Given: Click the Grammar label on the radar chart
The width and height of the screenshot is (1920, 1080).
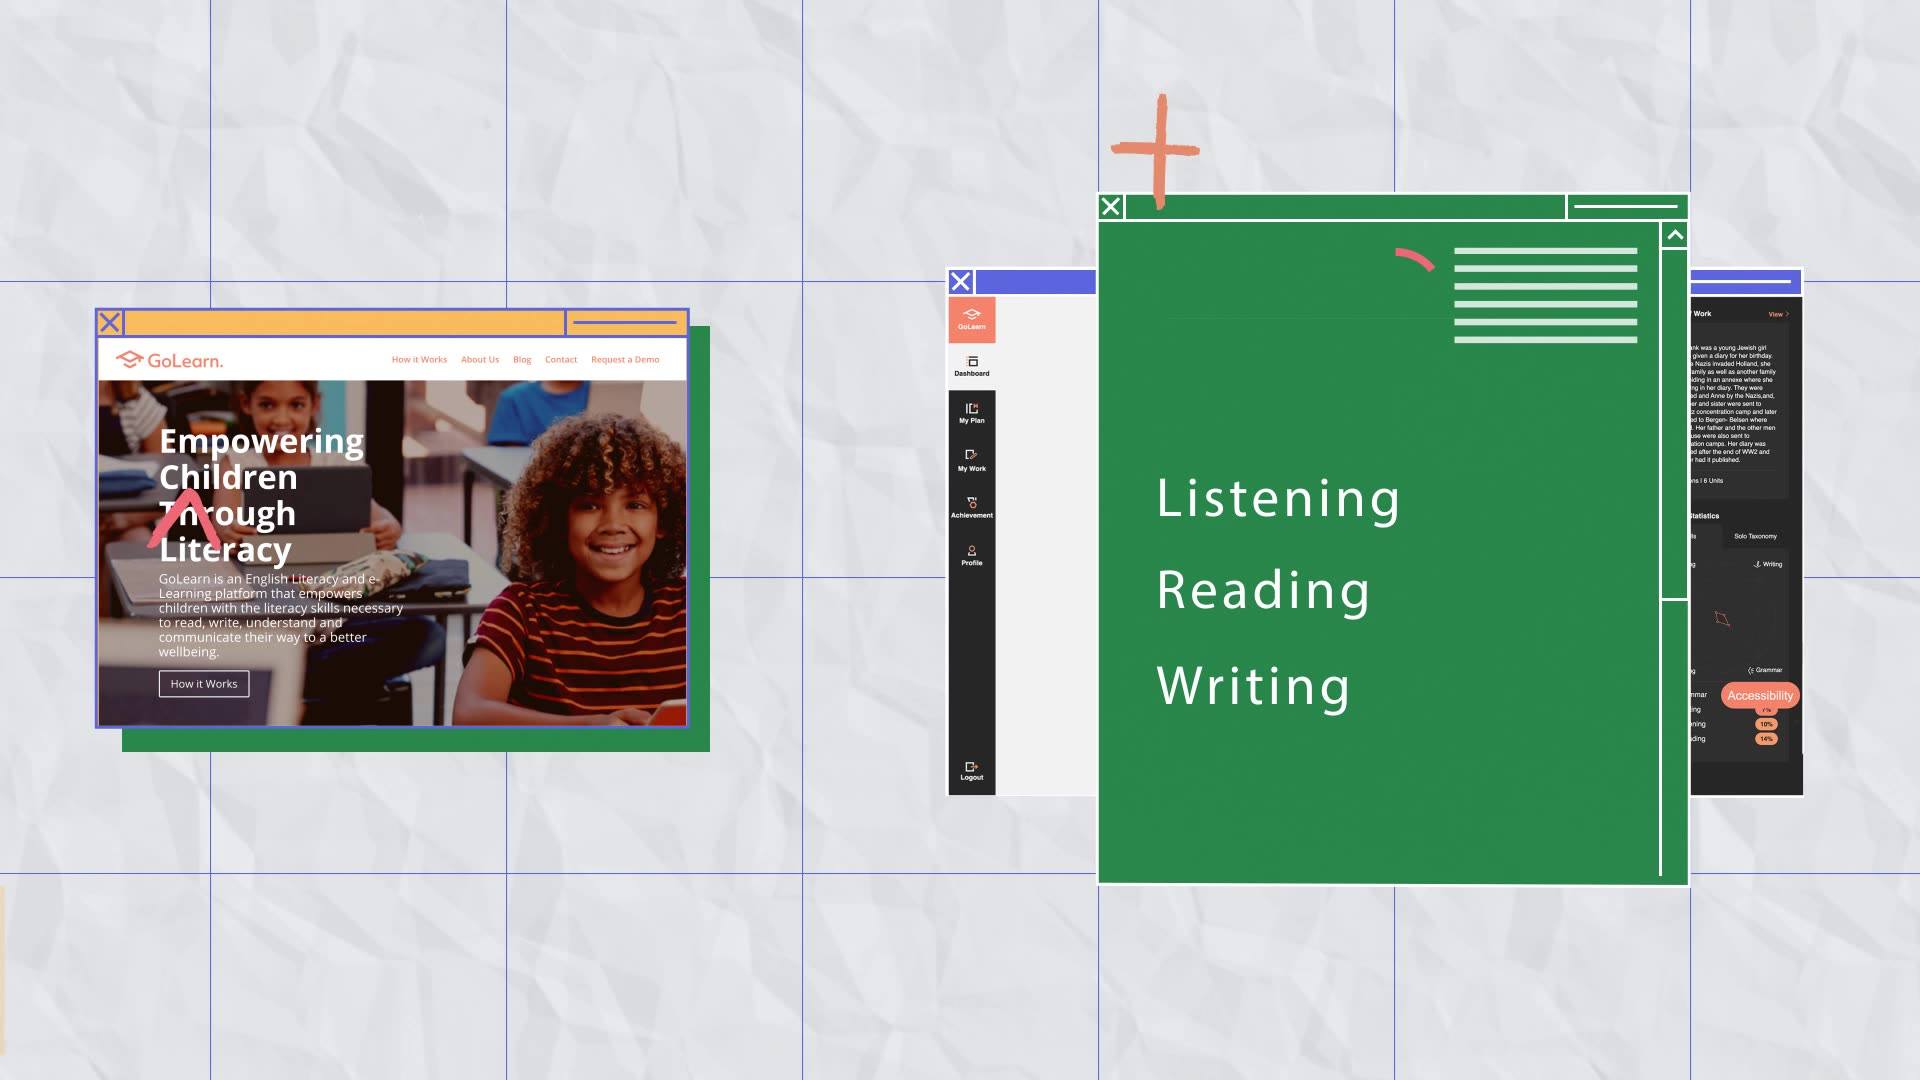Looking at the screenshot, I should coord(1765,670).
